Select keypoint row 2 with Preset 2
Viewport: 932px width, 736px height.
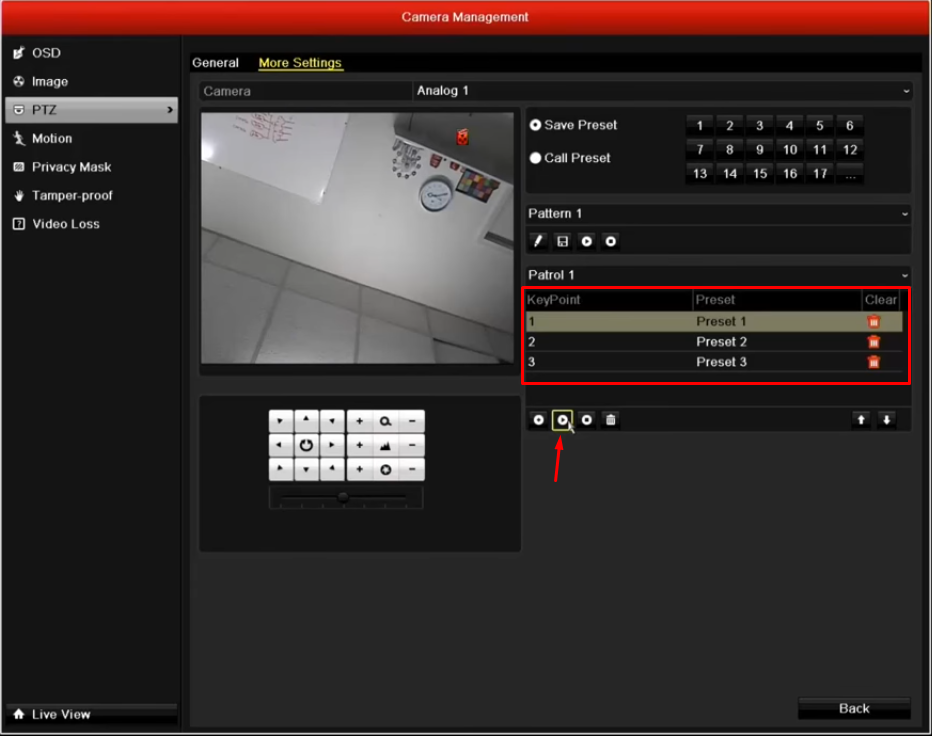click(x=714, y=342)
